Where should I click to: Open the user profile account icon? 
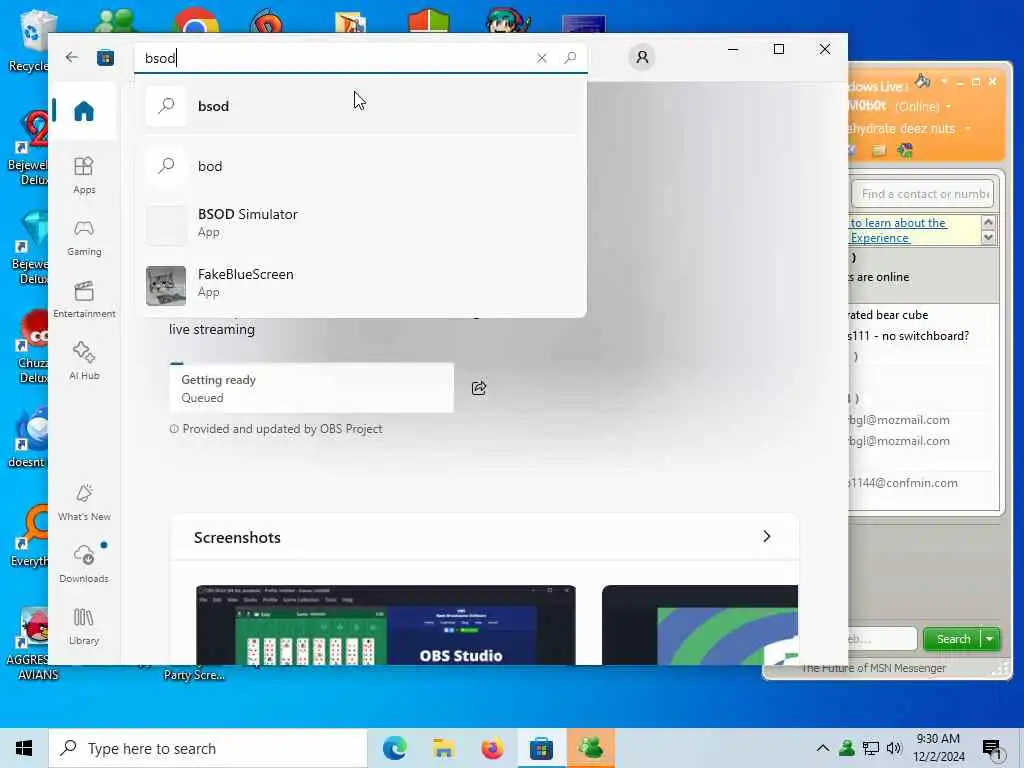[x=642, y=57]
